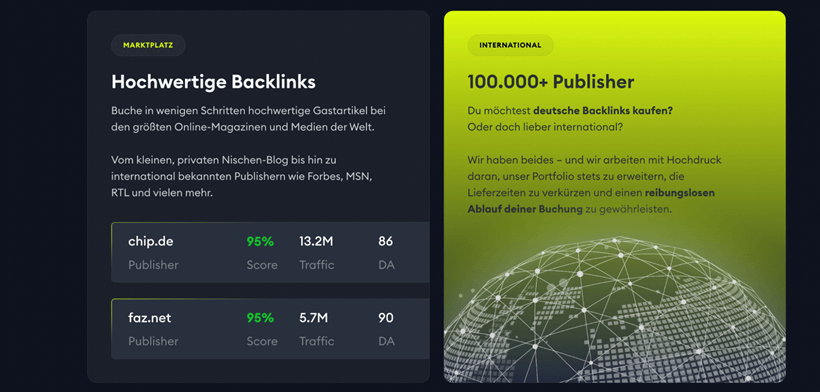This screenshot has width=820, height=392.
Task: Click the MARKTPLATZ badge
Action: [x=148, y=45]
